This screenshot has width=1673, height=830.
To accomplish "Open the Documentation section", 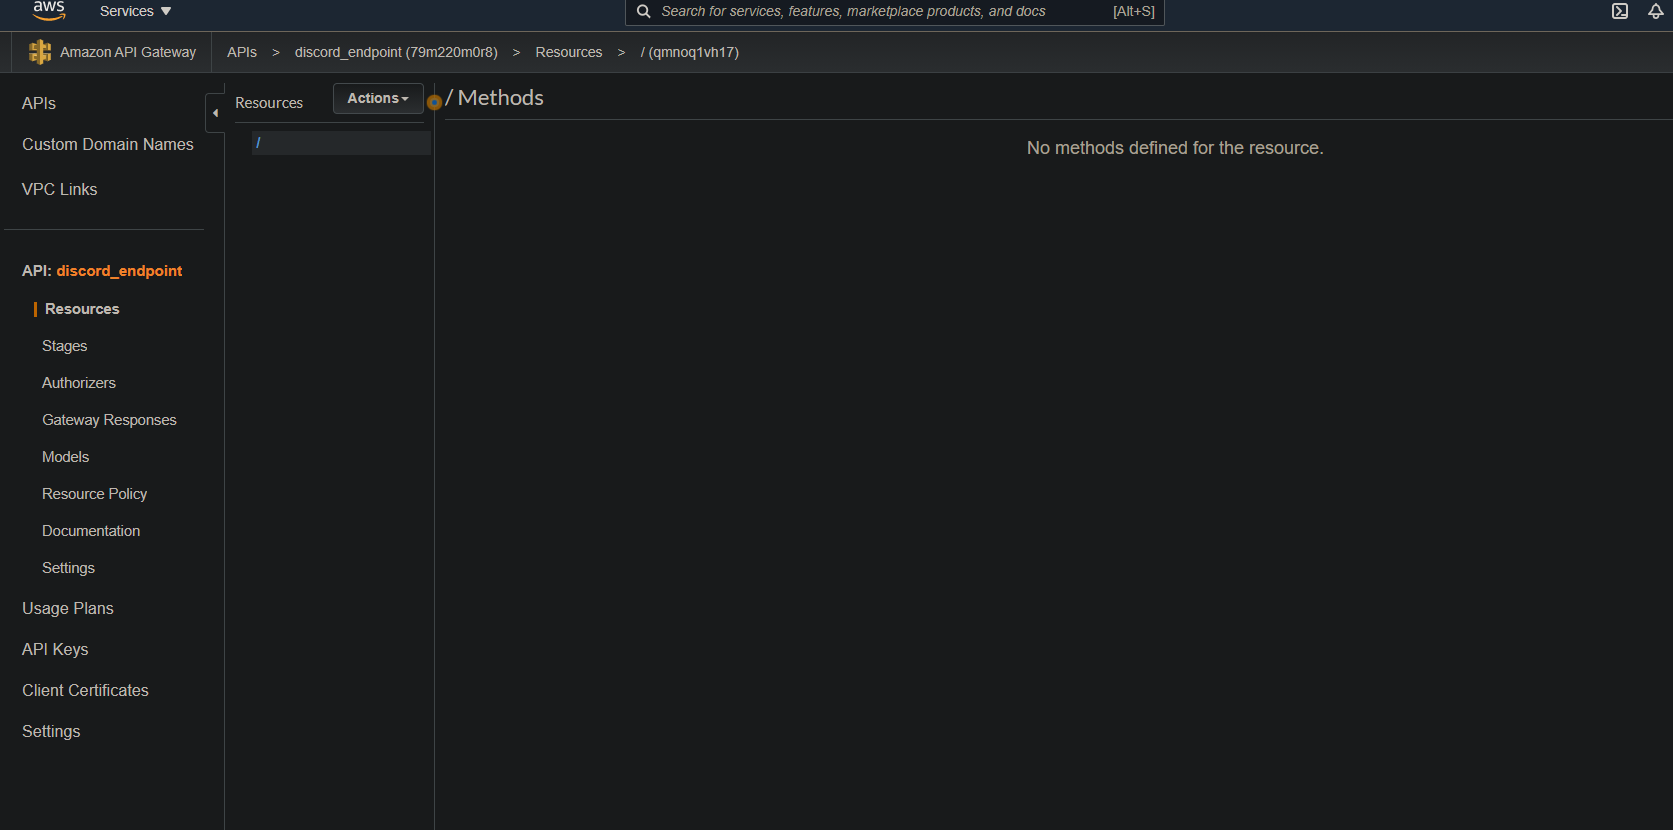I will (91, 531).
